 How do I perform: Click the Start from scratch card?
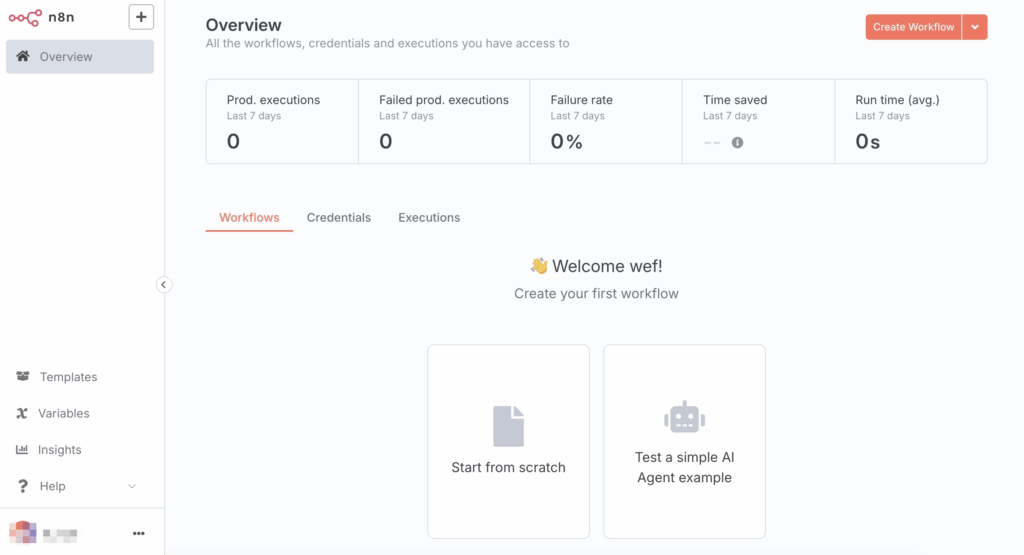coord(509,441)
